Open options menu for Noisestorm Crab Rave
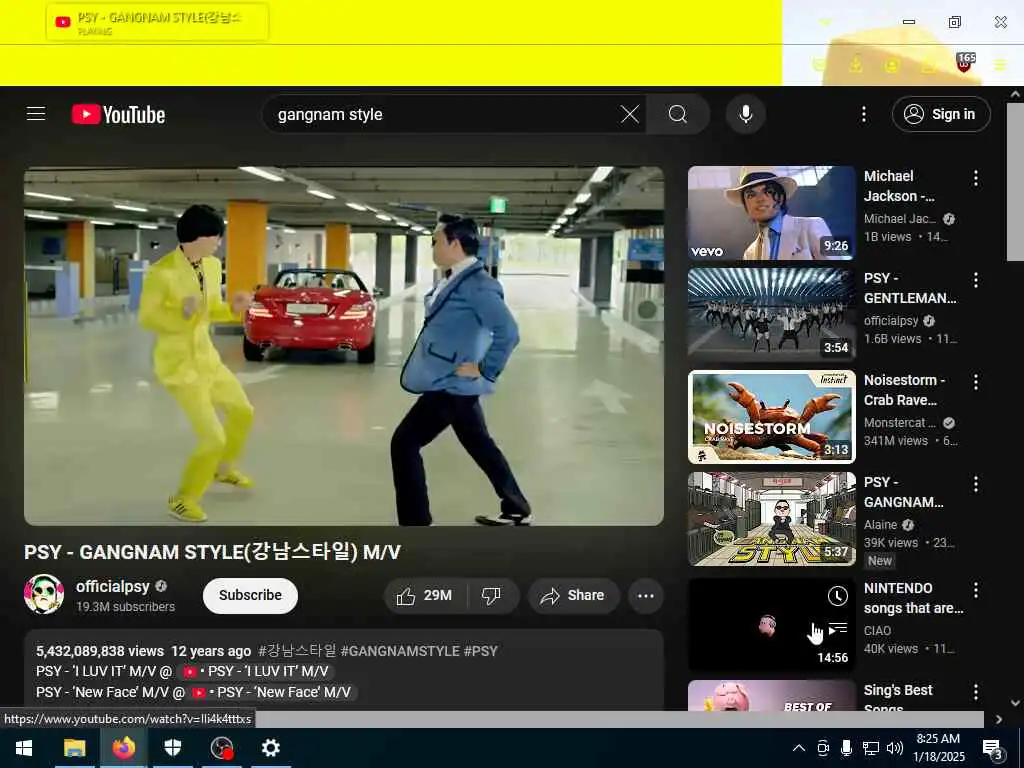 click(x=976, y=382)
